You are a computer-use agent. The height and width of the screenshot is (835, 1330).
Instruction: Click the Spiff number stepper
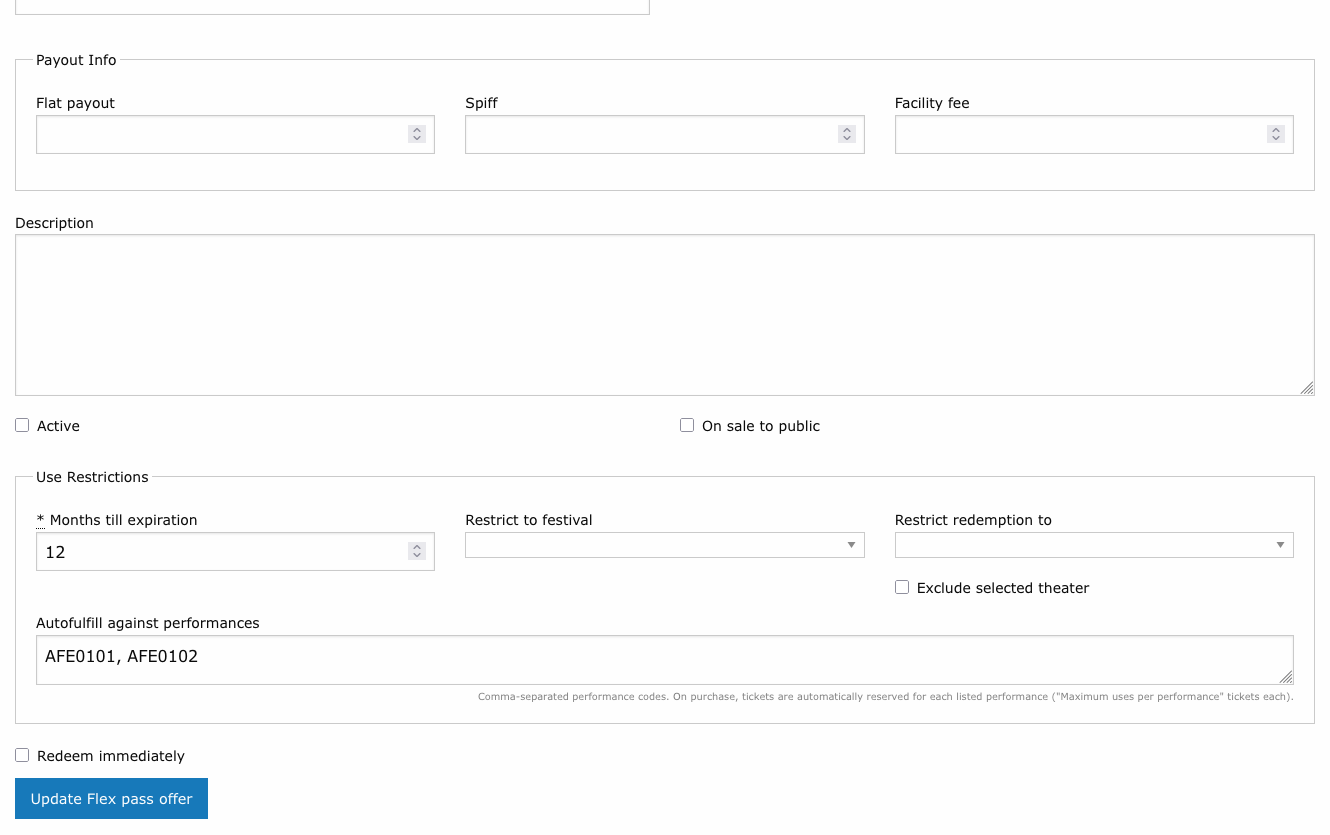pyautogui.click(x=847, y=134)
